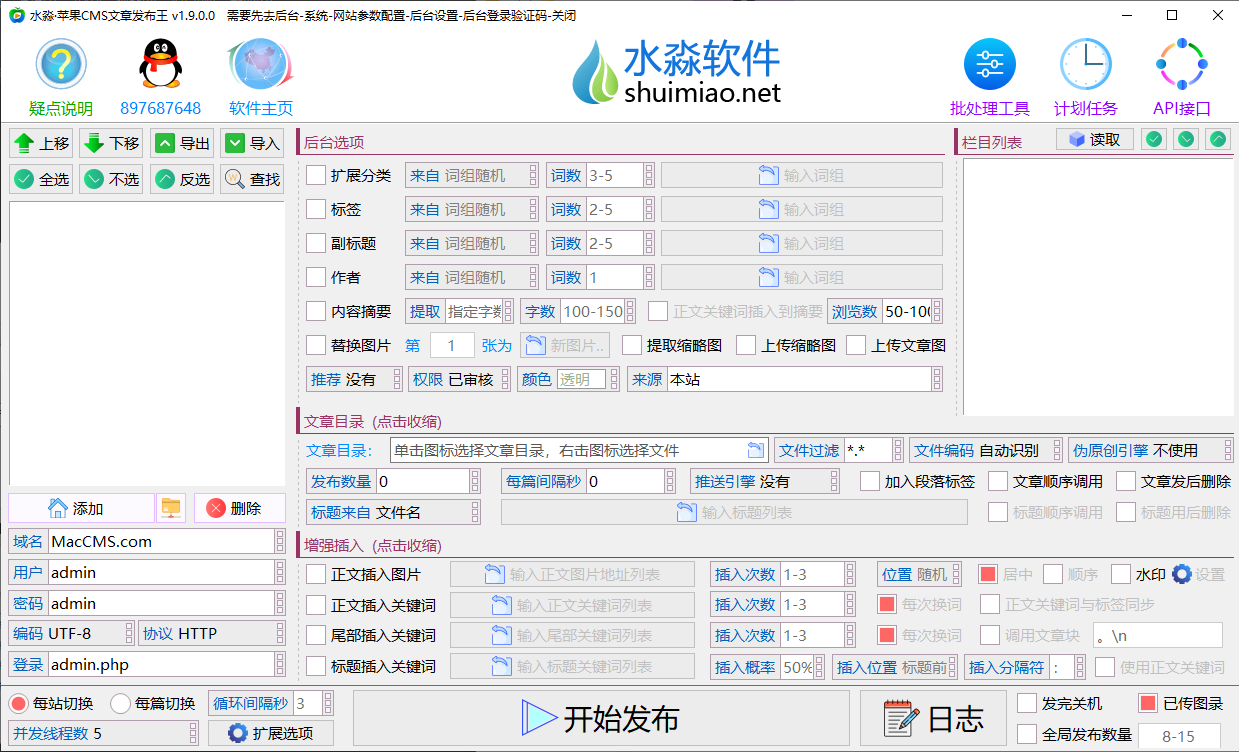Open the 日志 log button
The width and height of the screenshot is (1239, 752).
click(933, 718)
